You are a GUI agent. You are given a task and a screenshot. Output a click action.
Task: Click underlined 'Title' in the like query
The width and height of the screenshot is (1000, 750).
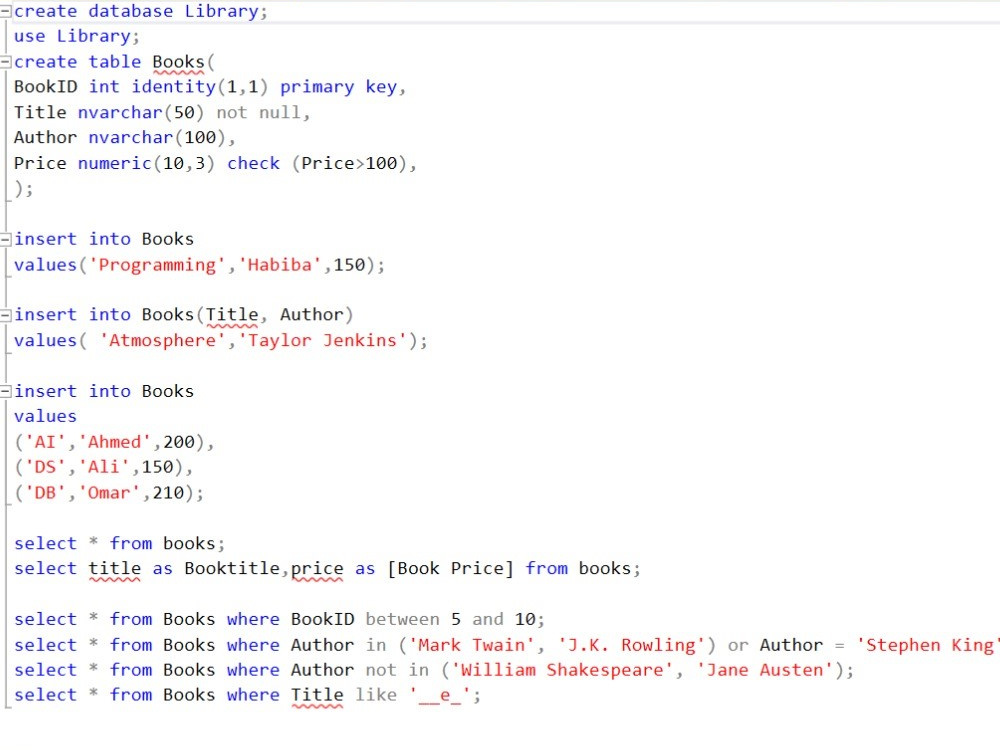click(317, 695)
